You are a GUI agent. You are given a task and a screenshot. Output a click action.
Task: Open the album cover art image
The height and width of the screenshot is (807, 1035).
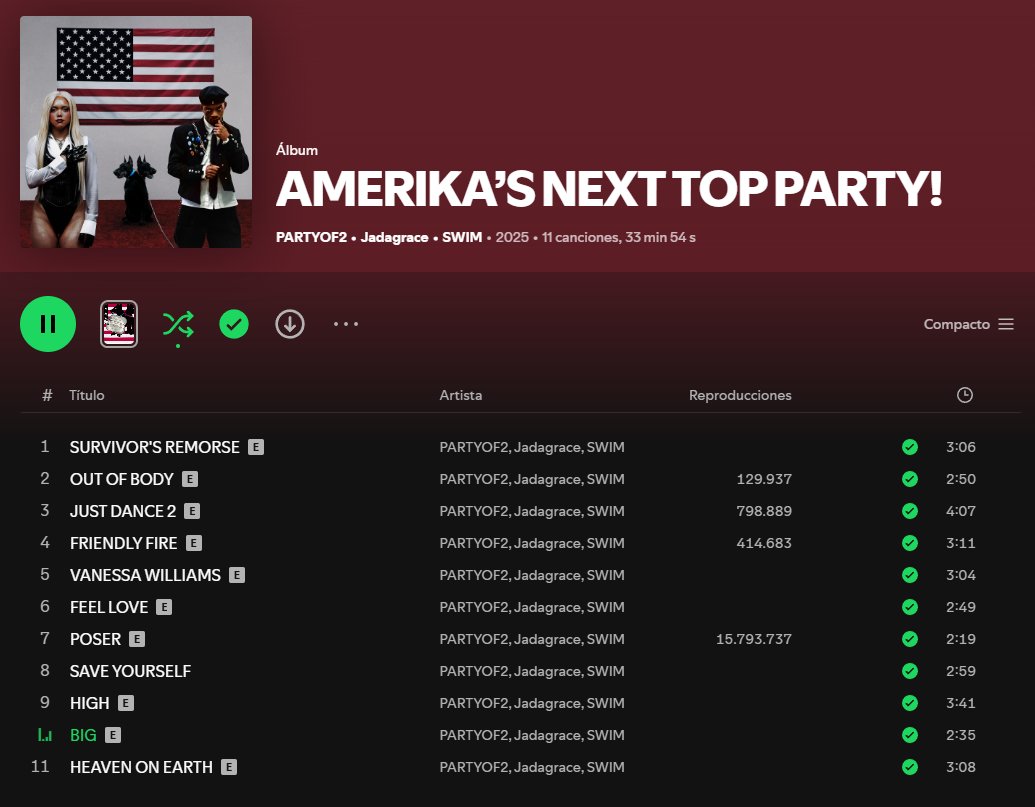136,132
